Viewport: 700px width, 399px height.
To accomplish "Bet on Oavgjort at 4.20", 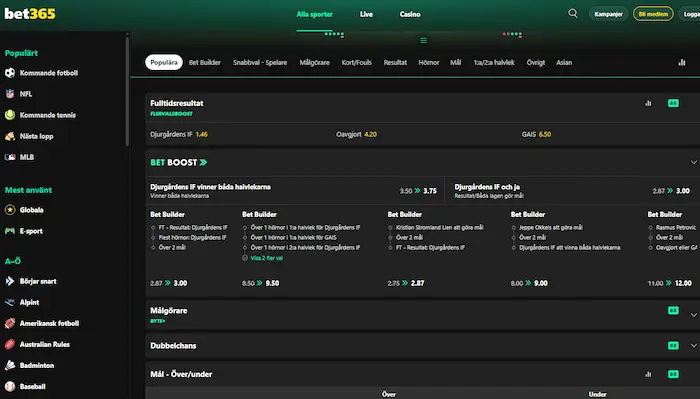I will click(356, 134).
